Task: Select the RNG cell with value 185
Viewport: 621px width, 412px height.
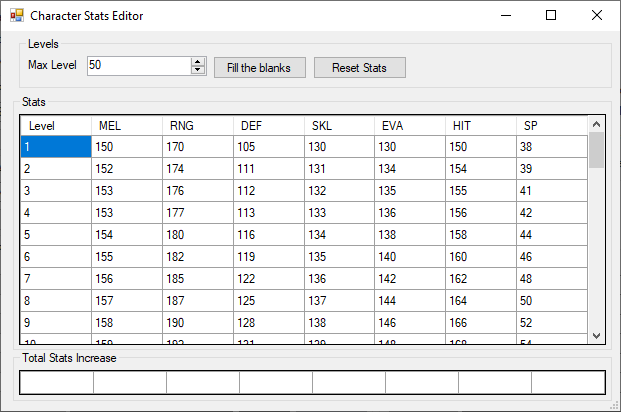Action: point(198,279)
